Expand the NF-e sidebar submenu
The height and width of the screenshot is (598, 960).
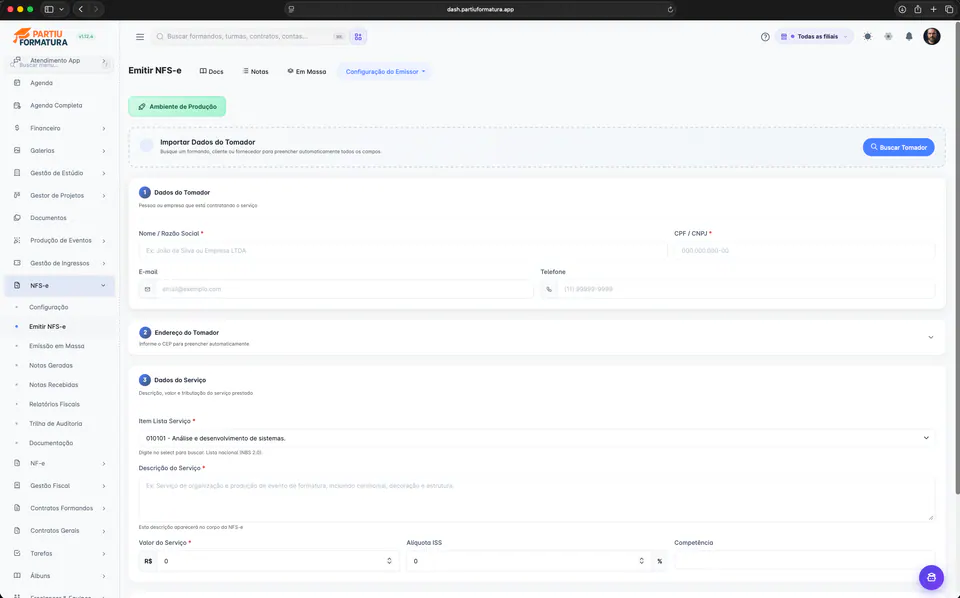pos(103,464)
